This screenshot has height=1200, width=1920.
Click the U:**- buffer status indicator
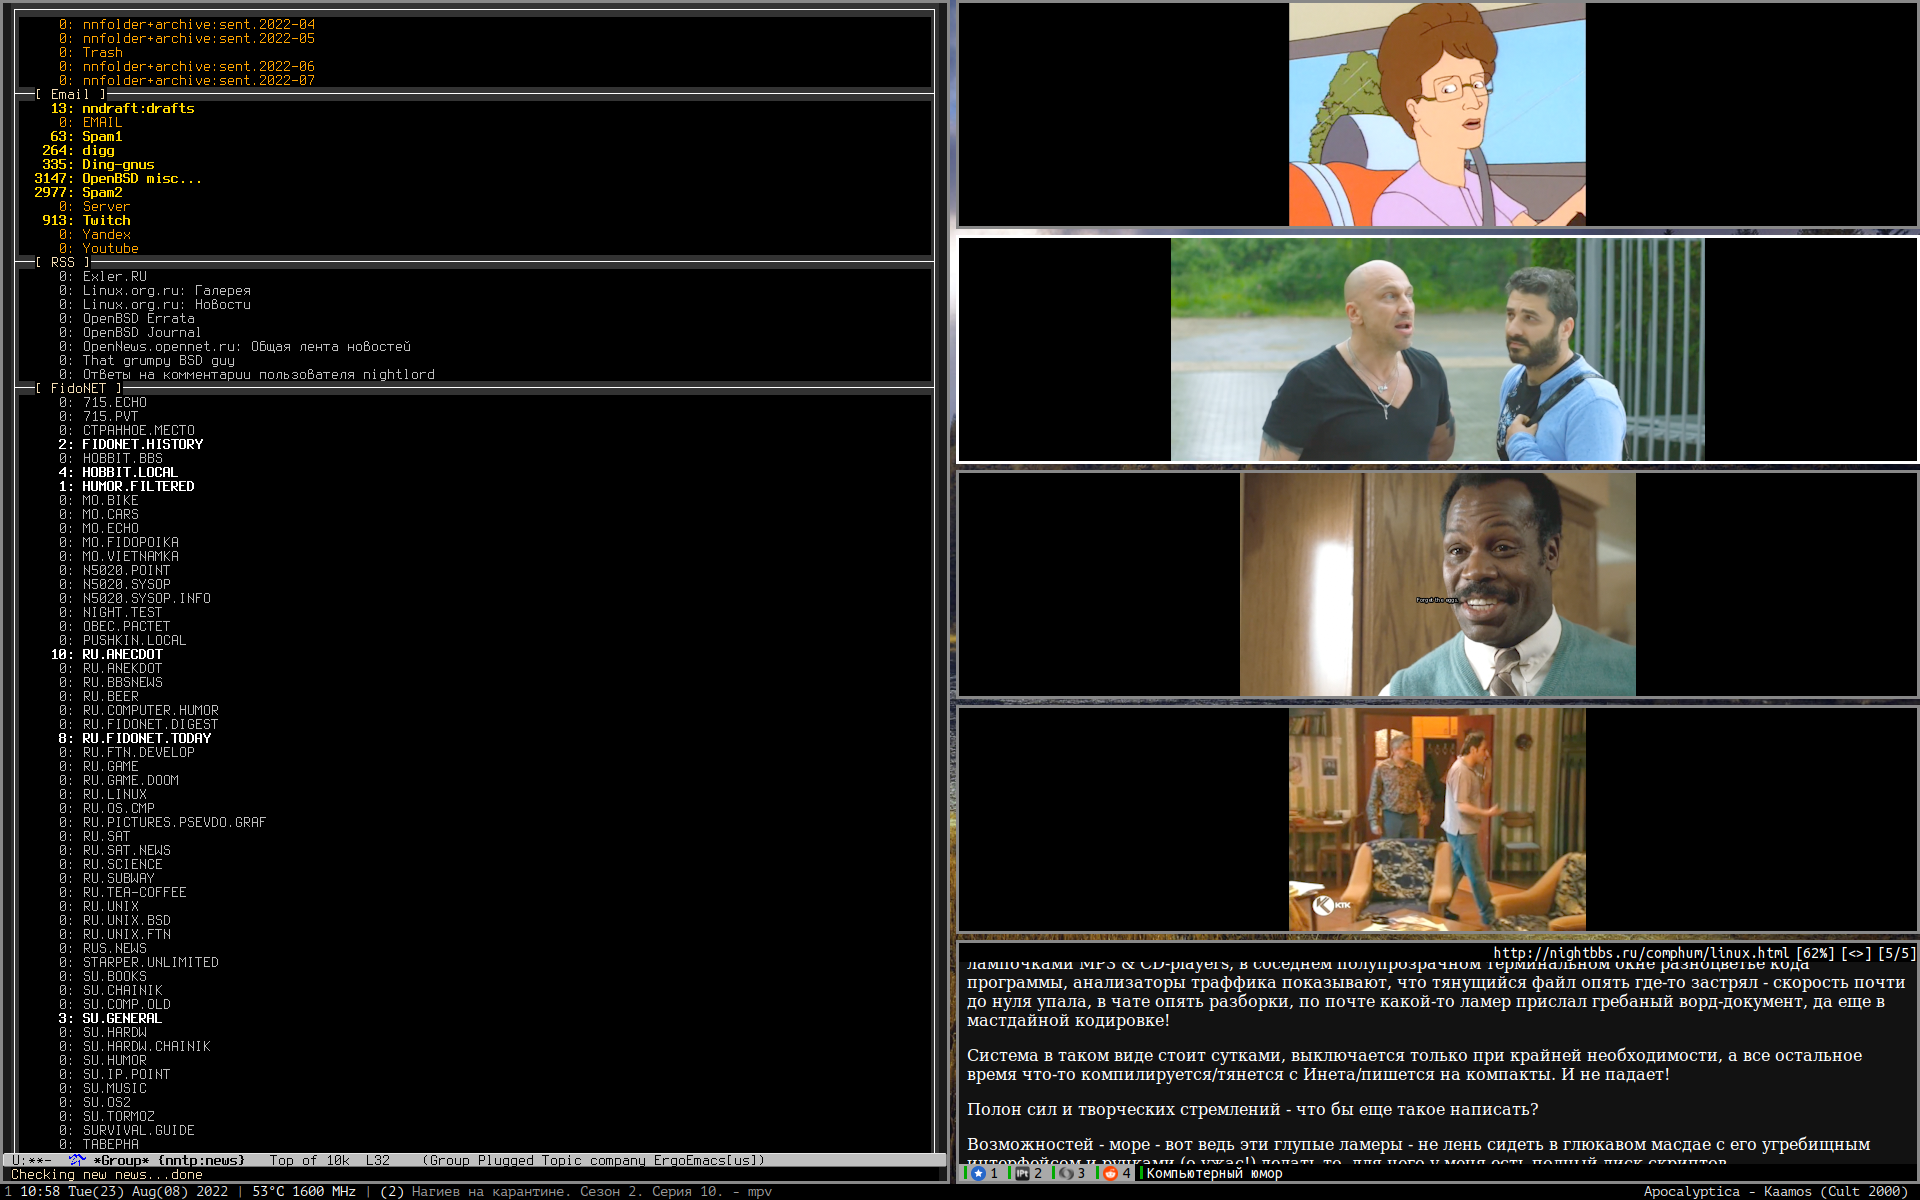(31, 1160)
